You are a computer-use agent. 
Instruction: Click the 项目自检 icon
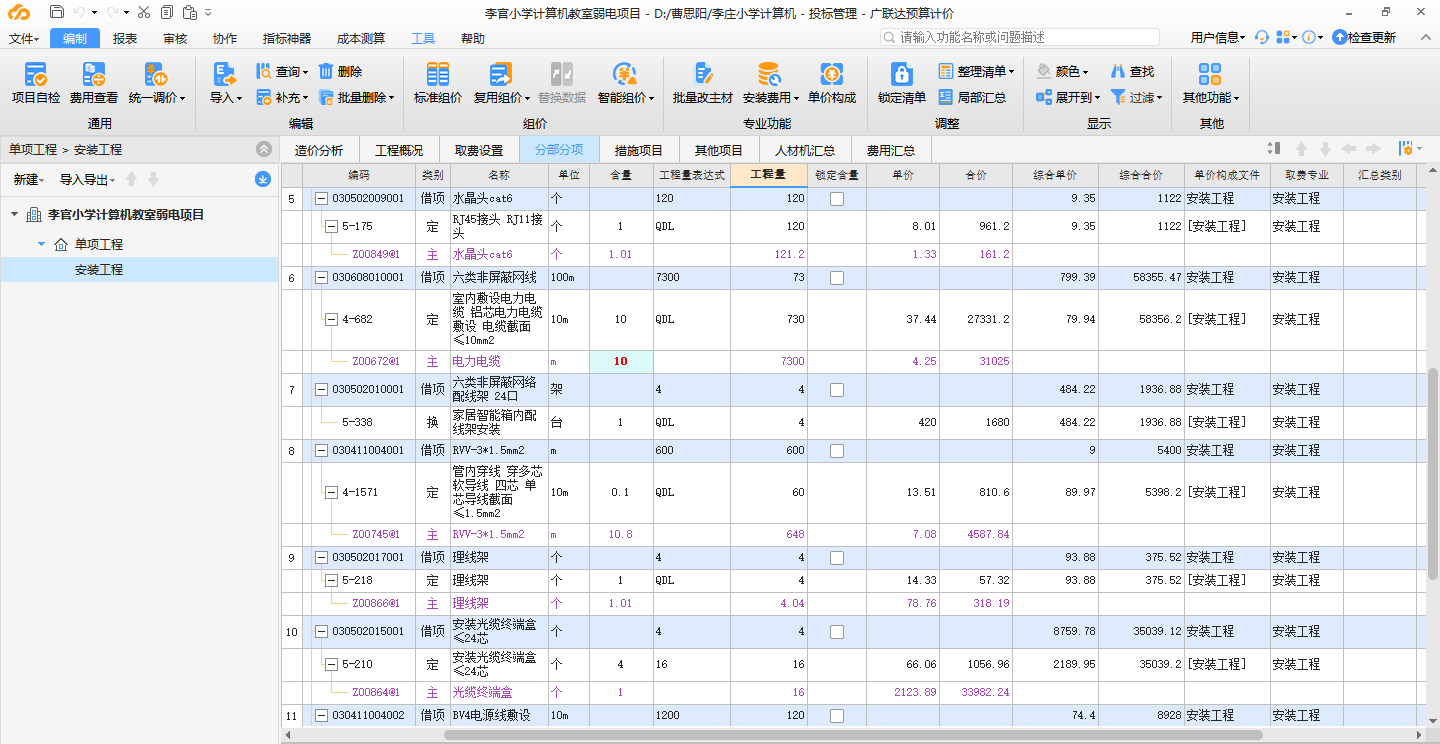coord(36,75)
